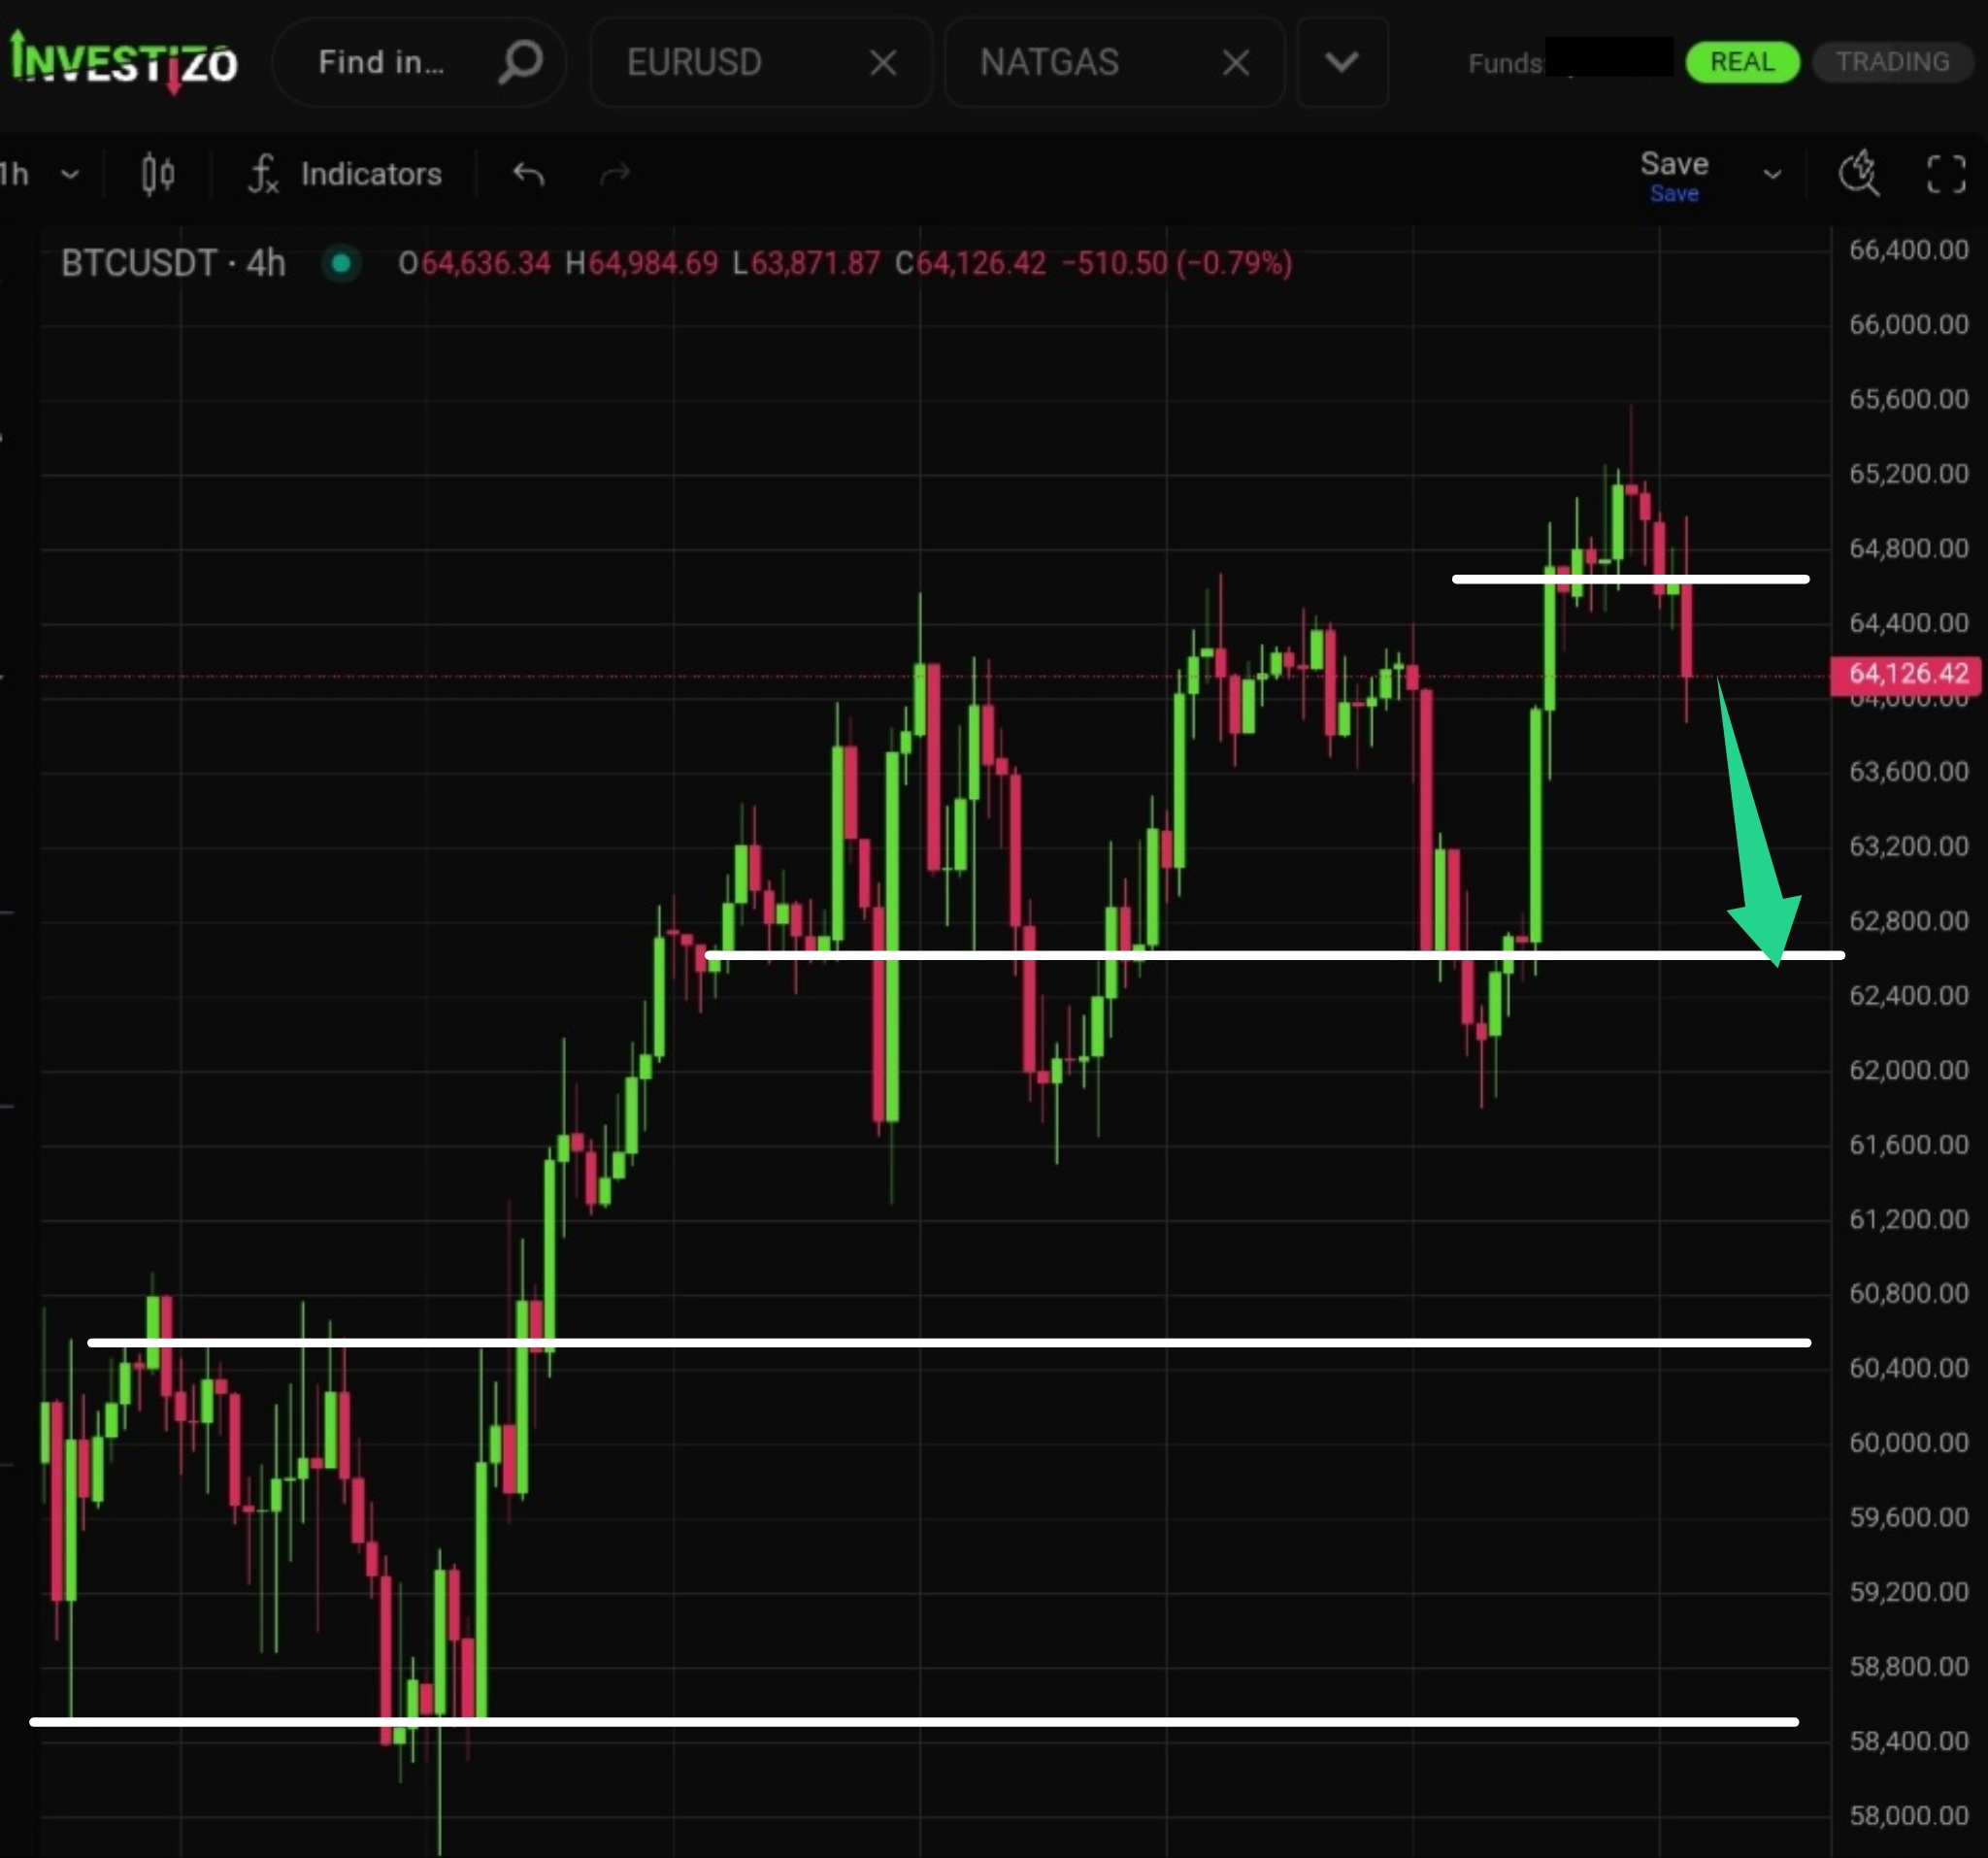This screenshot has width=1988, height=1858.
Task: Click the 59,200.00 price axis label
Action: pos(1908,1592)
